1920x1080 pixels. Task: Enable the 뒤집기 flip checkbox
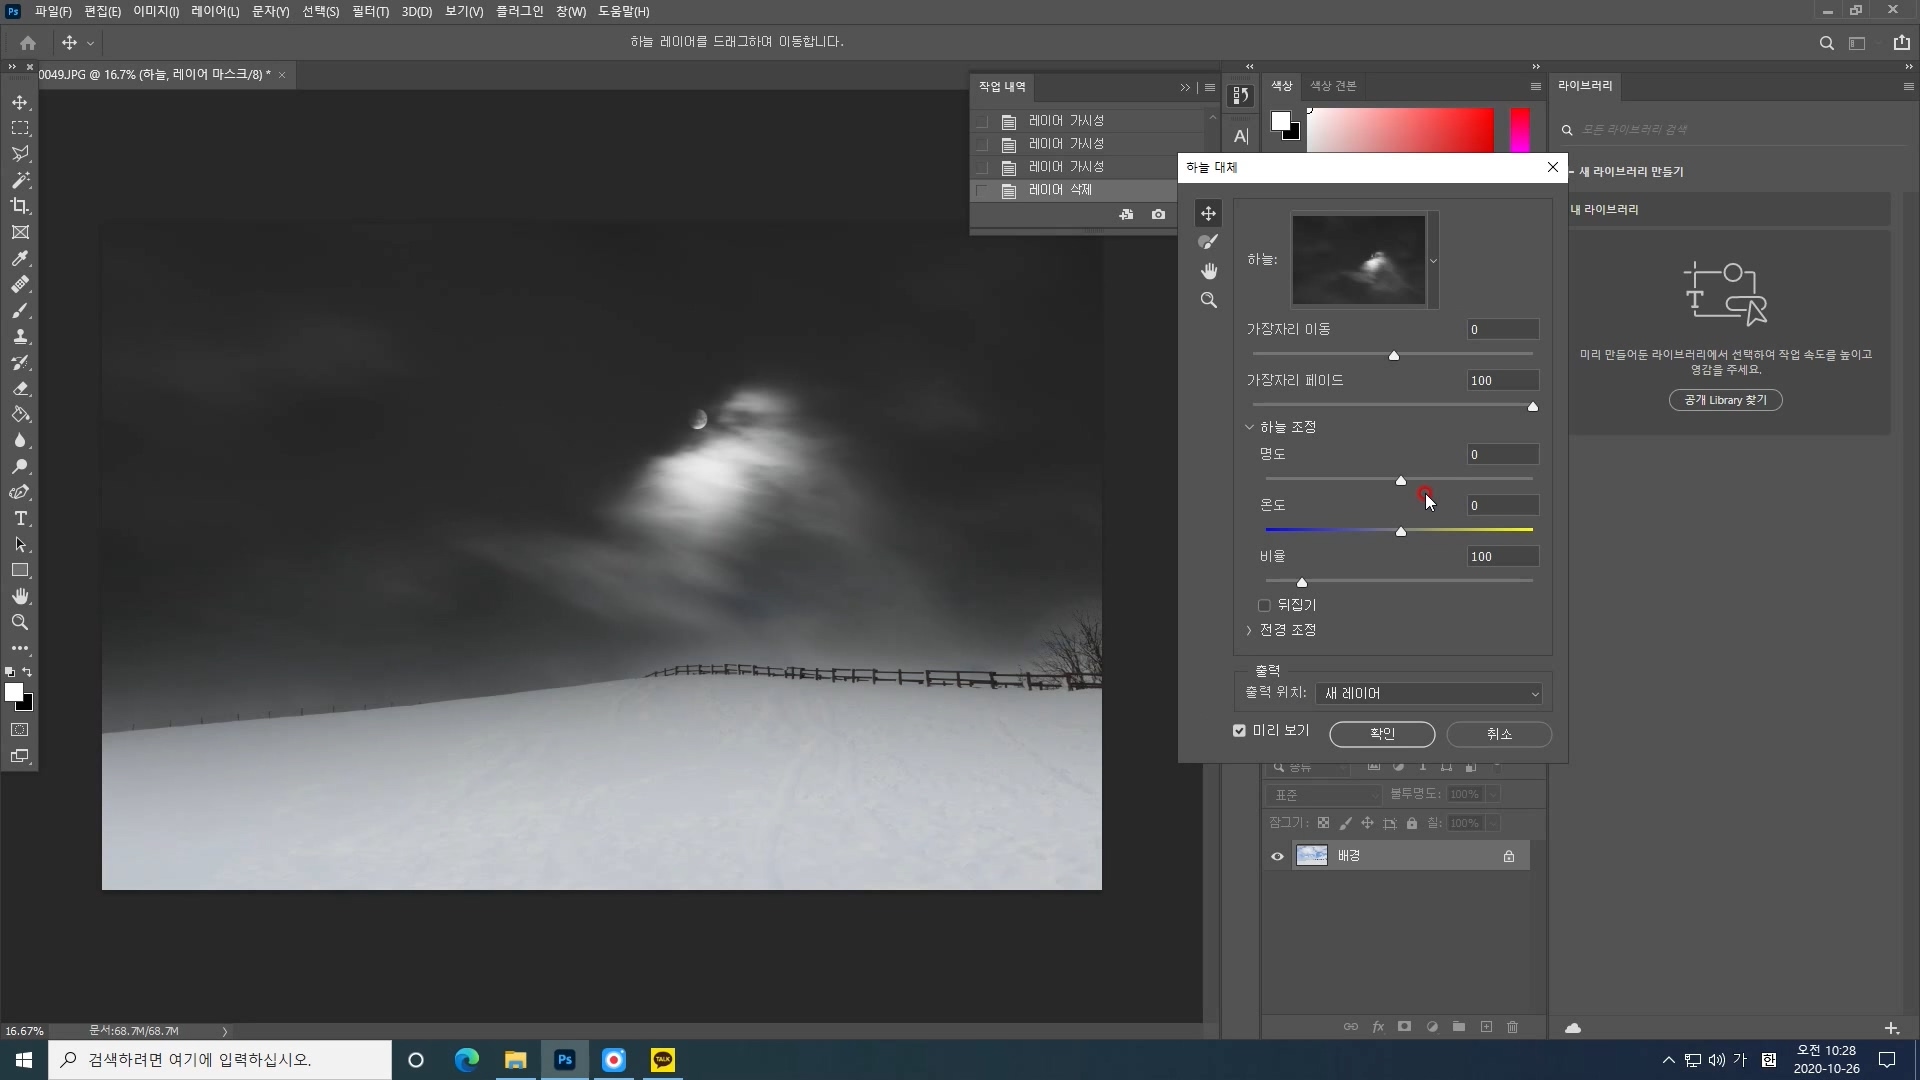(x=1264, y=605)
